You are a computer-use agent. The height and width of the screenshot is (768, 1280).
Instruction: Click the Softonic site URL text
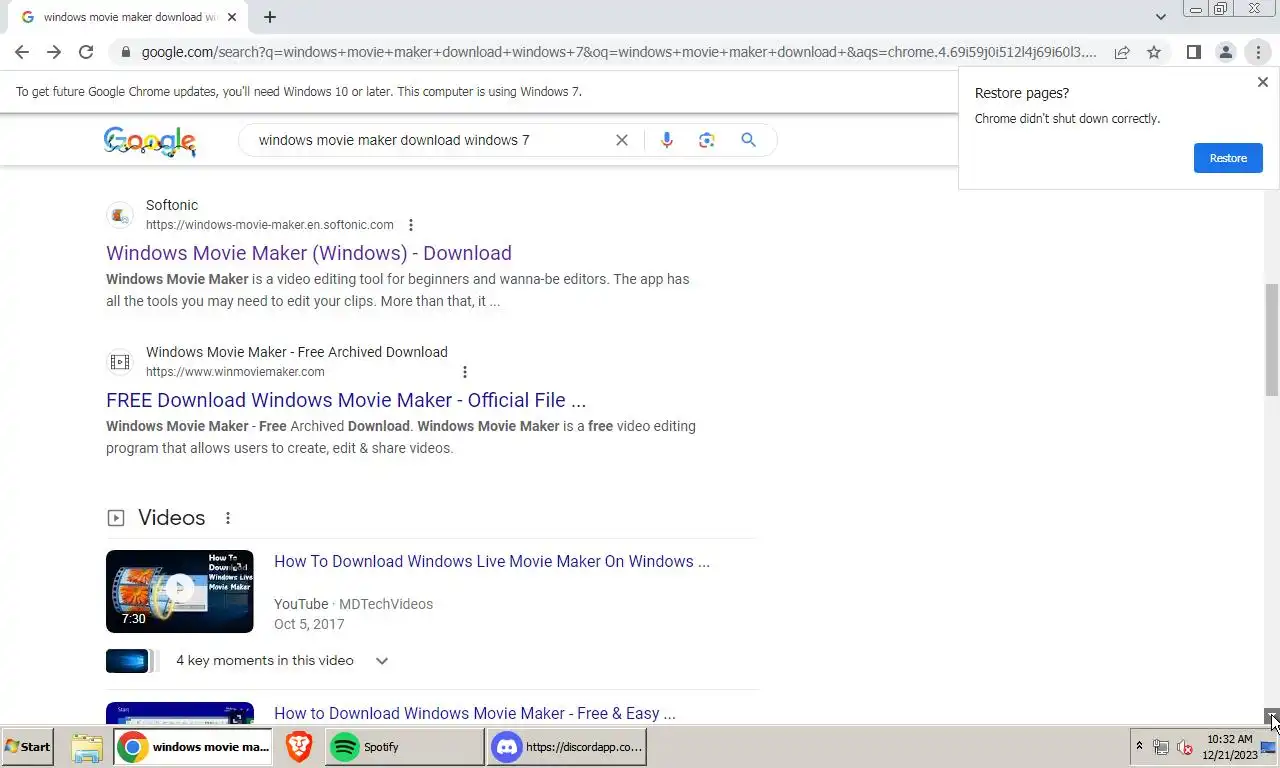(270, 225)
